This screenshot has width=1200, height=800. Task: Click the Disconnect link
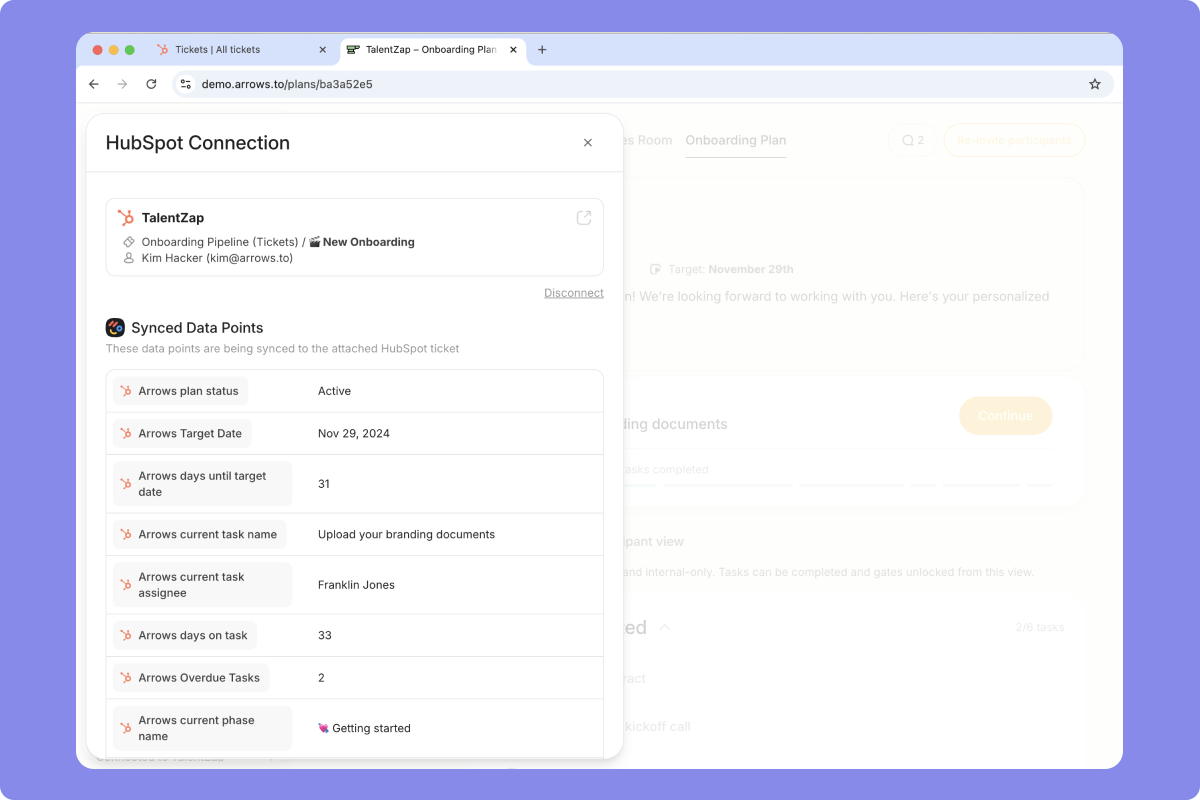pyautogui.click(x=574, y=293)
